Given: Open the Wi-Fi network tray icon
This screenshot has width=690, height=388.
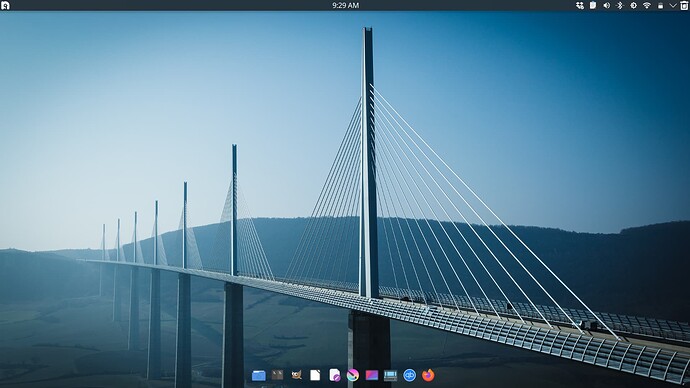Looking at the screenshot, I should coord(646,5).
